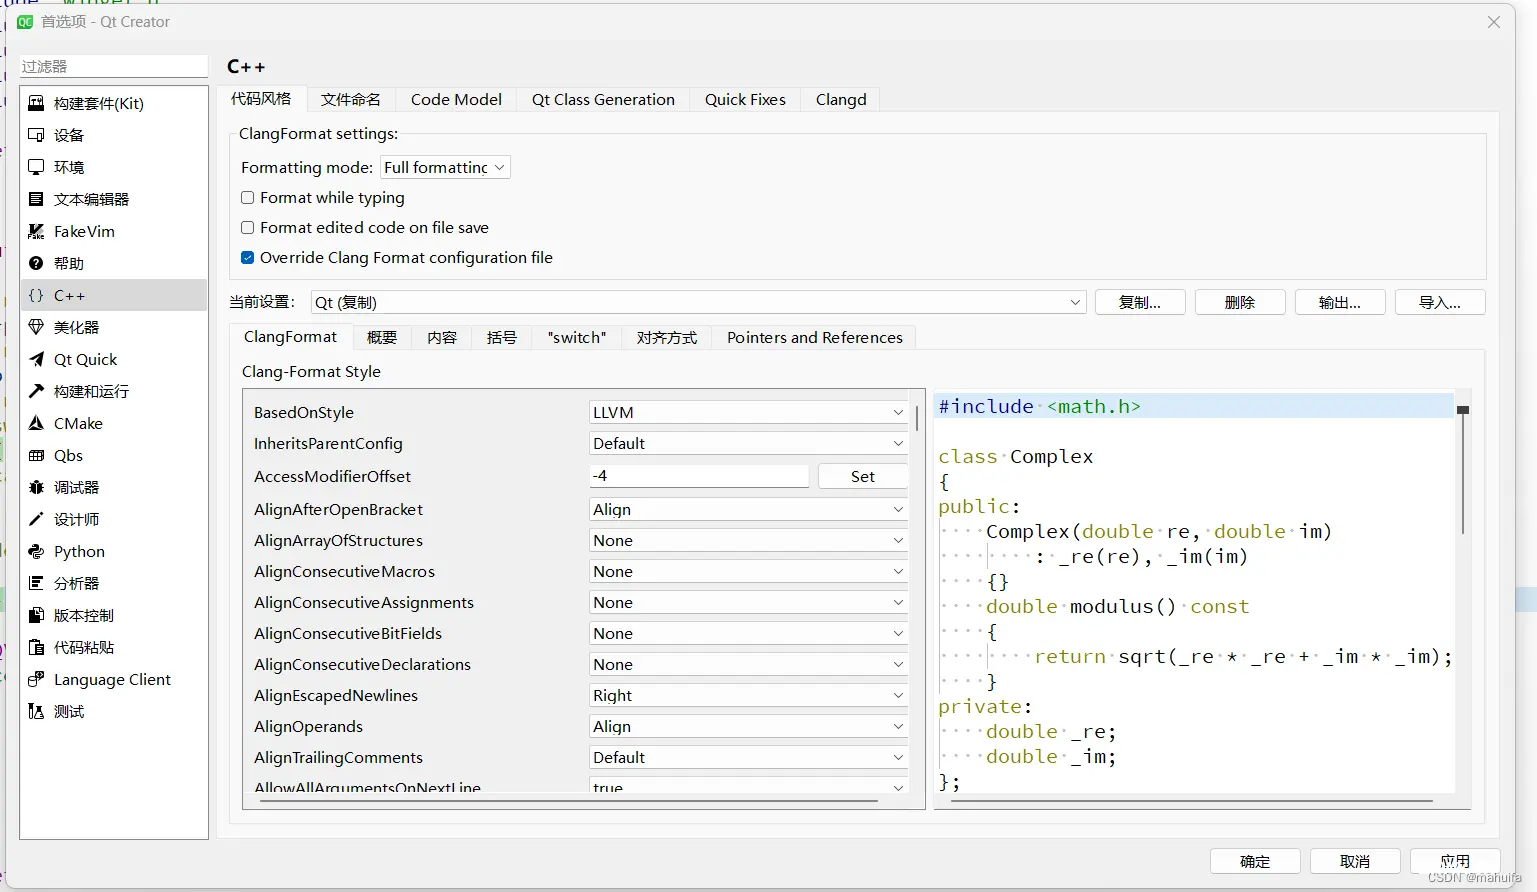Open the 设计师 designer category

(x=113, y=519)
